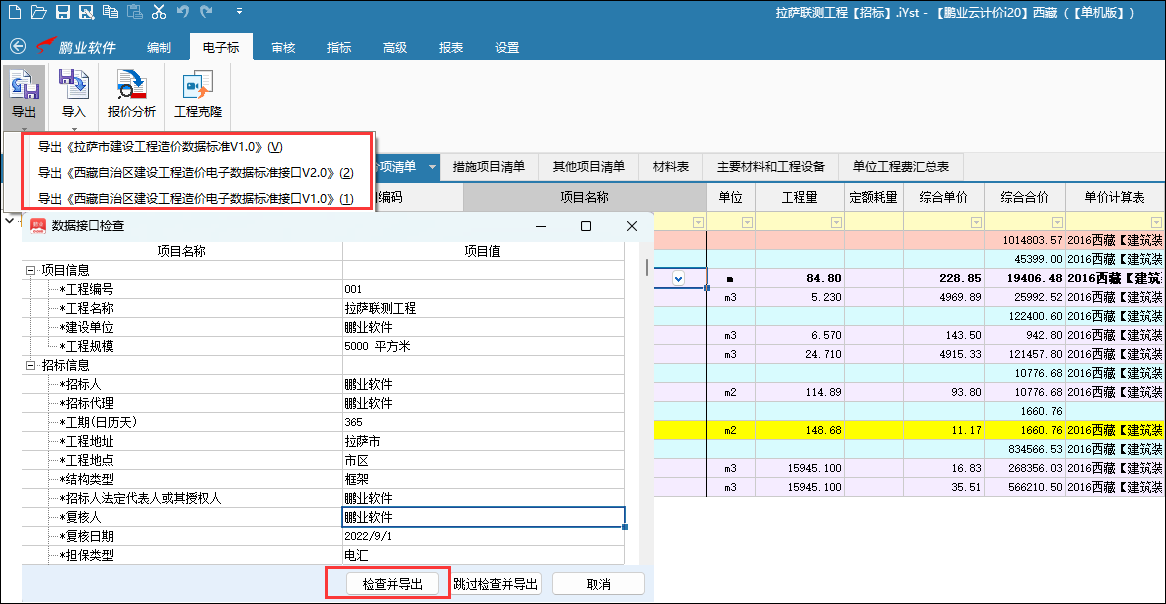Click the Import (导入) ribbon icon
This screenshot has height=604, width=1166.
[74, 93]
